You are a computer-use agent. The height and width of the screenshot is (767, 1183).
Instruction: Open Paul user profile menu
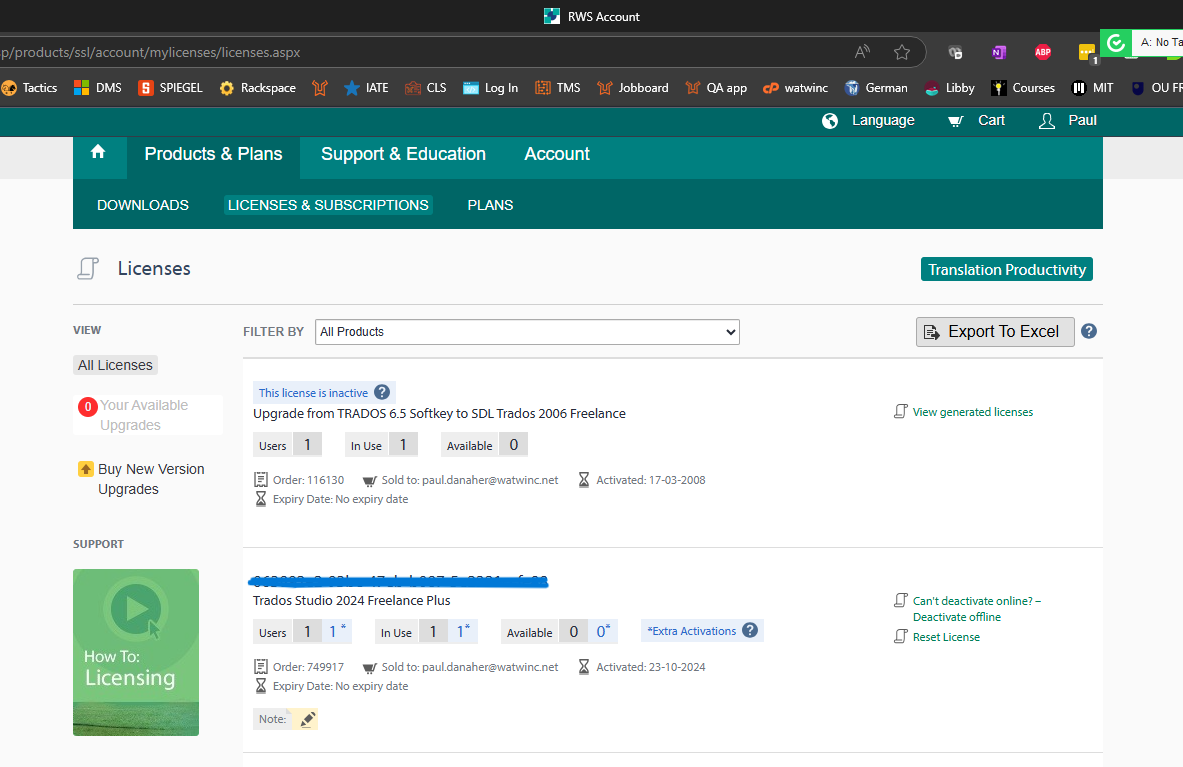click(1068, 121)
